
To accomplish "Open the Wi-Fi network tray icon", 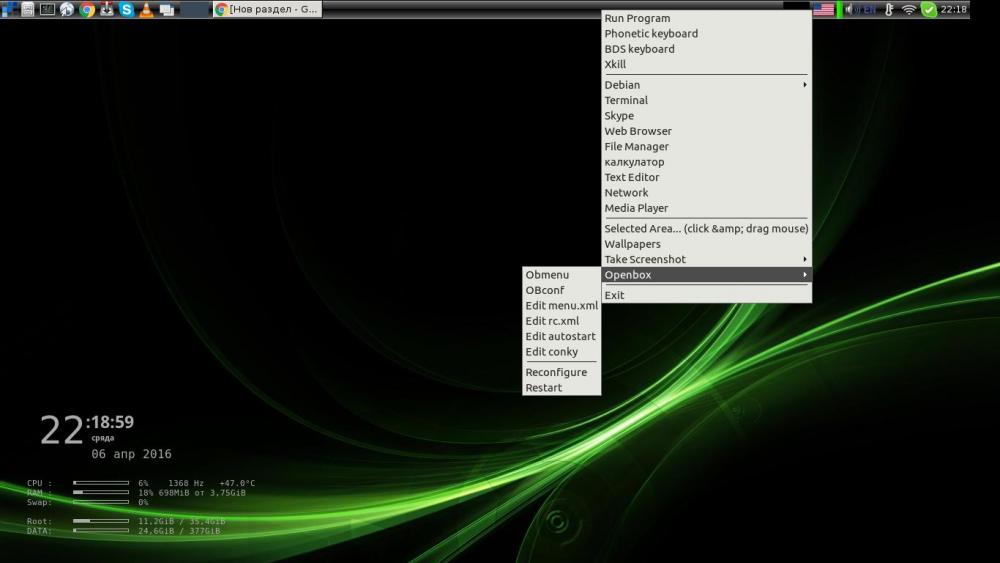I will (909, 9).
